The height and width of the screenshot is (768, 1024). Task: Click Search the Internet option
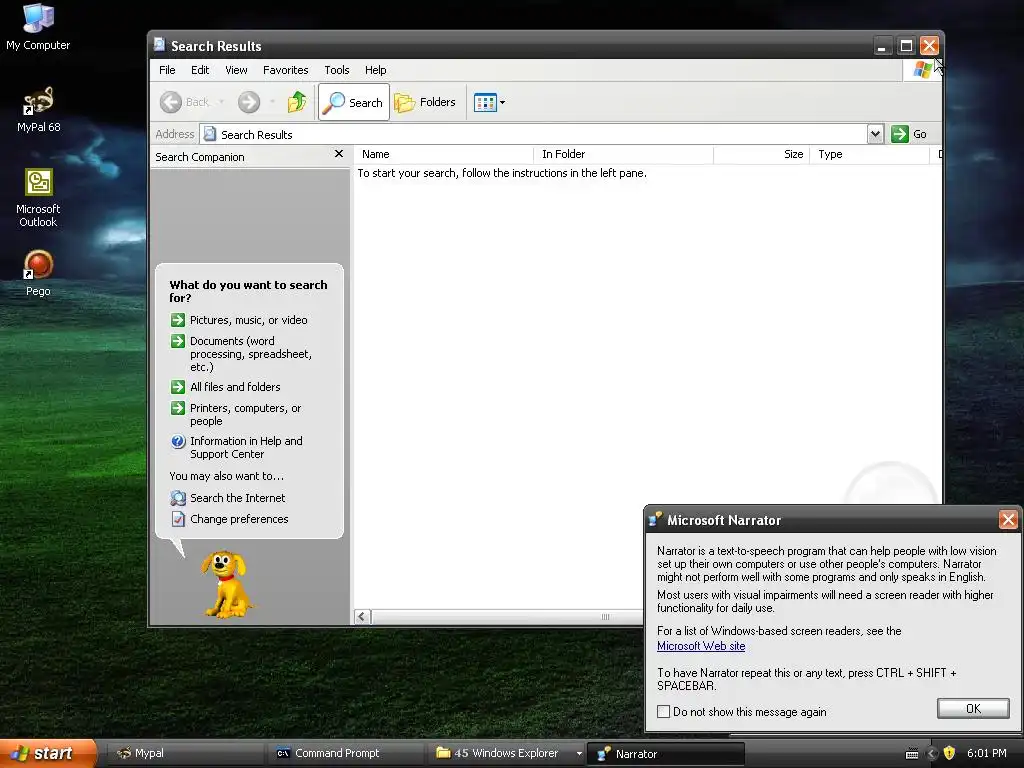(228, 498)
